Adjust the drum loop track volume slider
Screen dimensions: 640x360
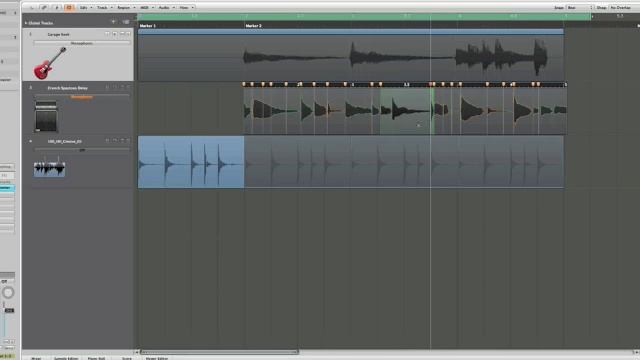[82, 150]
